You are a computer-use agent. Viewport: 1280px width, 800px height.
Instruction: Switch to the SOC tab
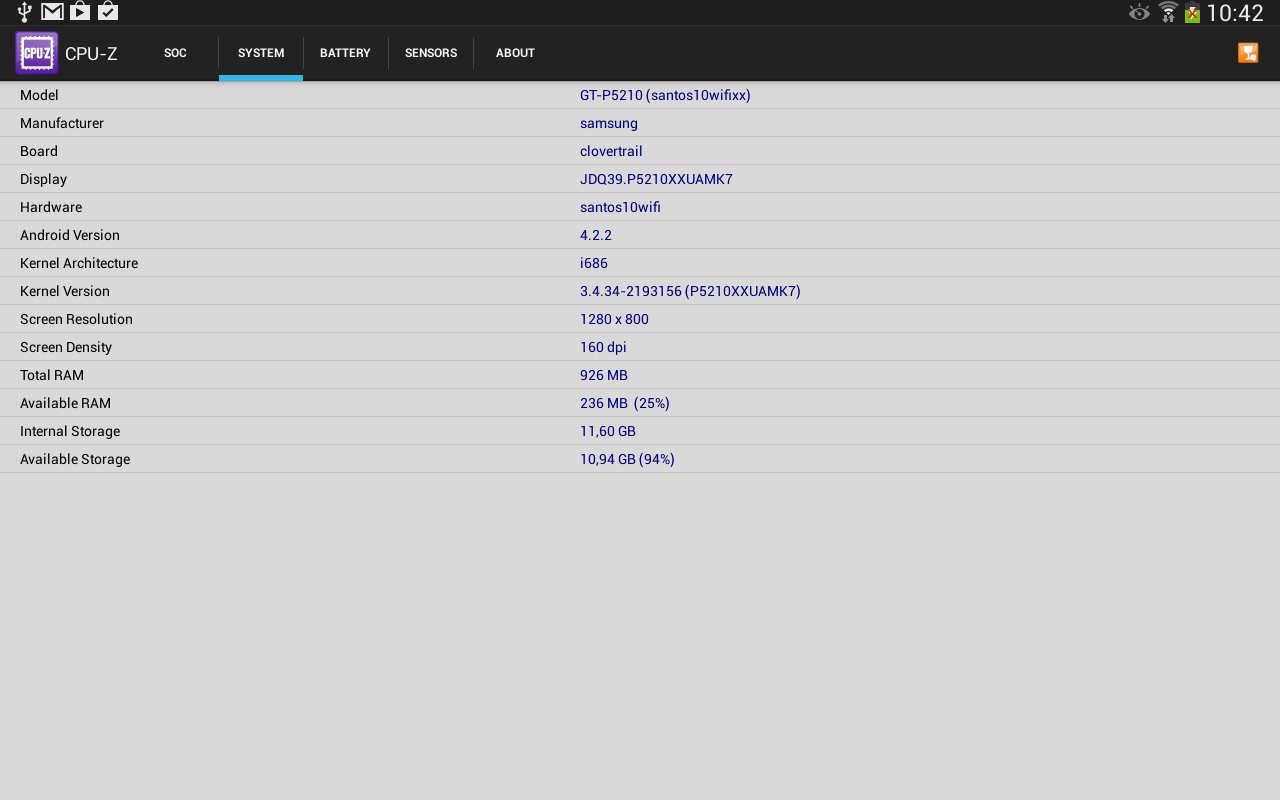(175, 53)
